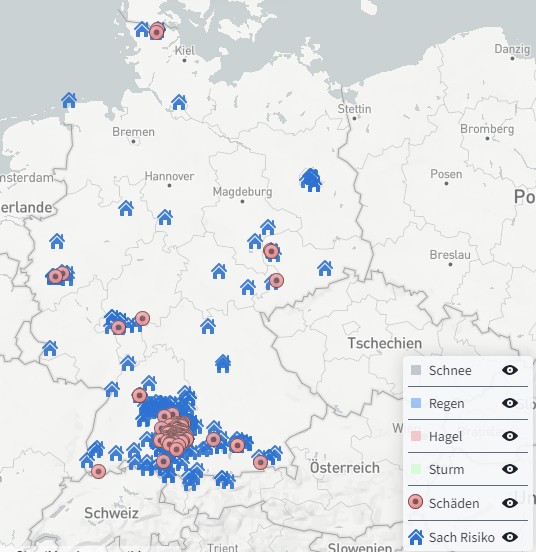This screenshot has width=536, height=552.
Task: Click the Sach Risiko legend house icon
Action: coord(416,537)
